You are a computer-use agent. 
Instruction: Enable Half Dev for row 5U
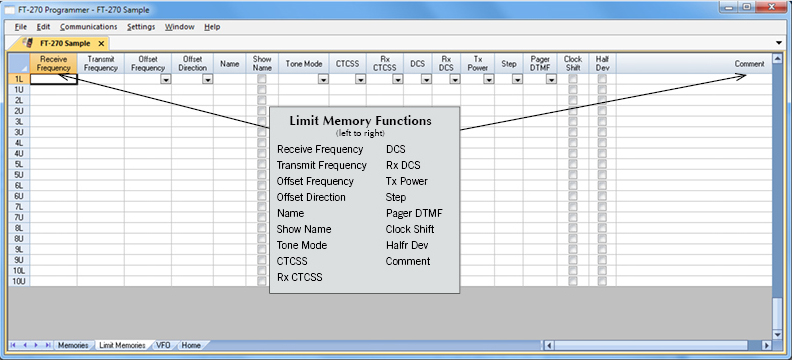[602, 175]
